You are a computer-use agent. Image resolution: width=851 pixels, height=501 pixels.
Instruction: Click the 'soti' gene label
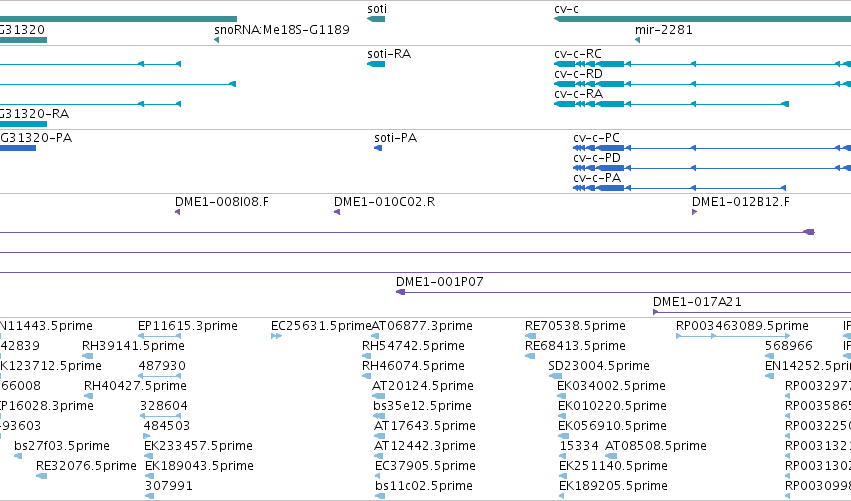(377, 9)
